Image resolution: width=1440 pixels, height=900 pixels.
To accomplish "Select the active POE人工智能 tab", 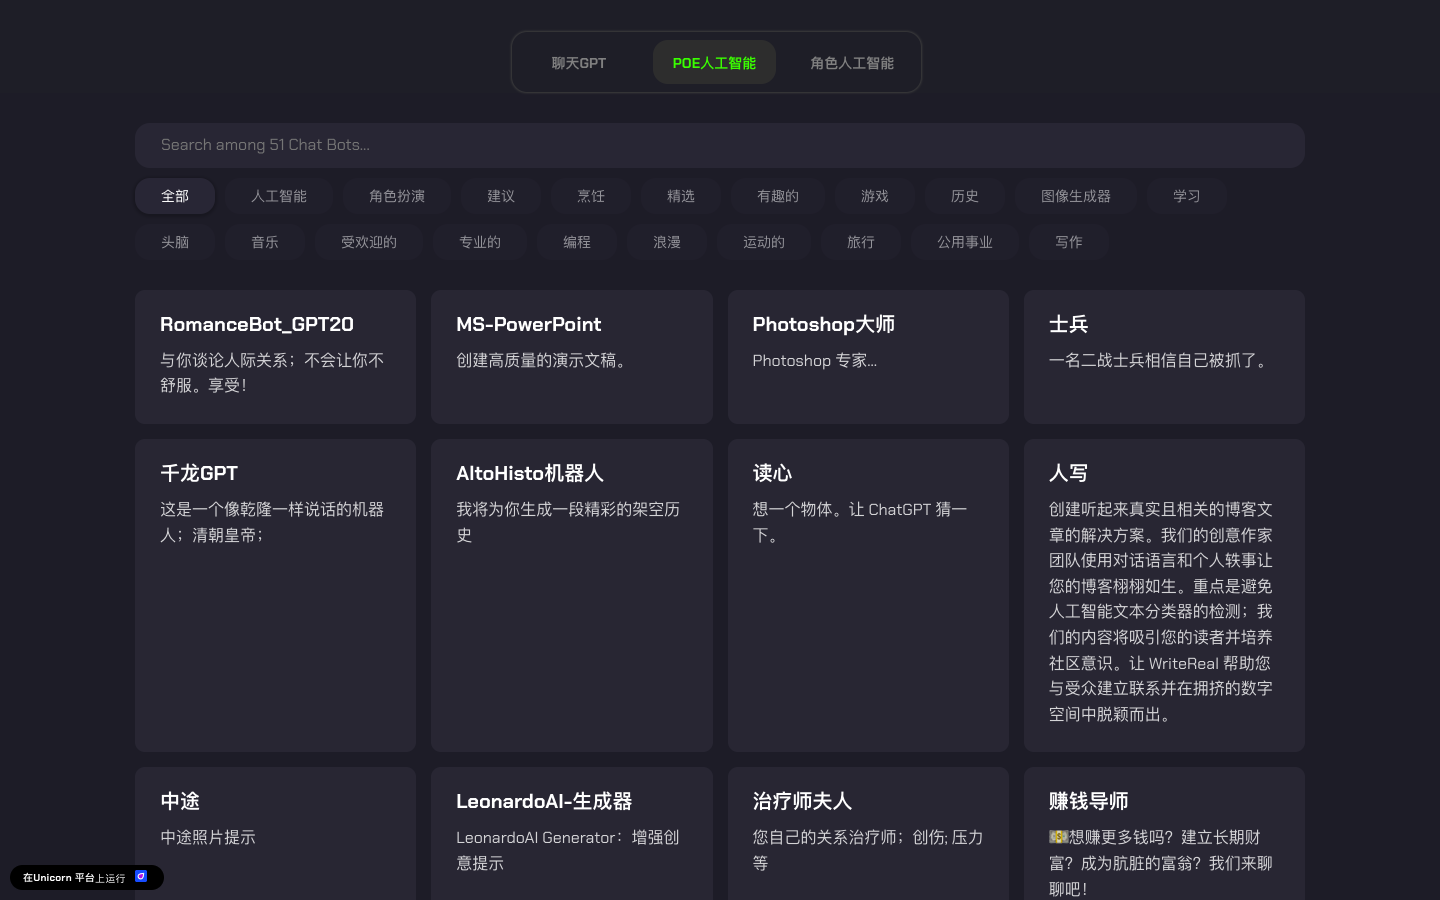I will pos(714,62).
